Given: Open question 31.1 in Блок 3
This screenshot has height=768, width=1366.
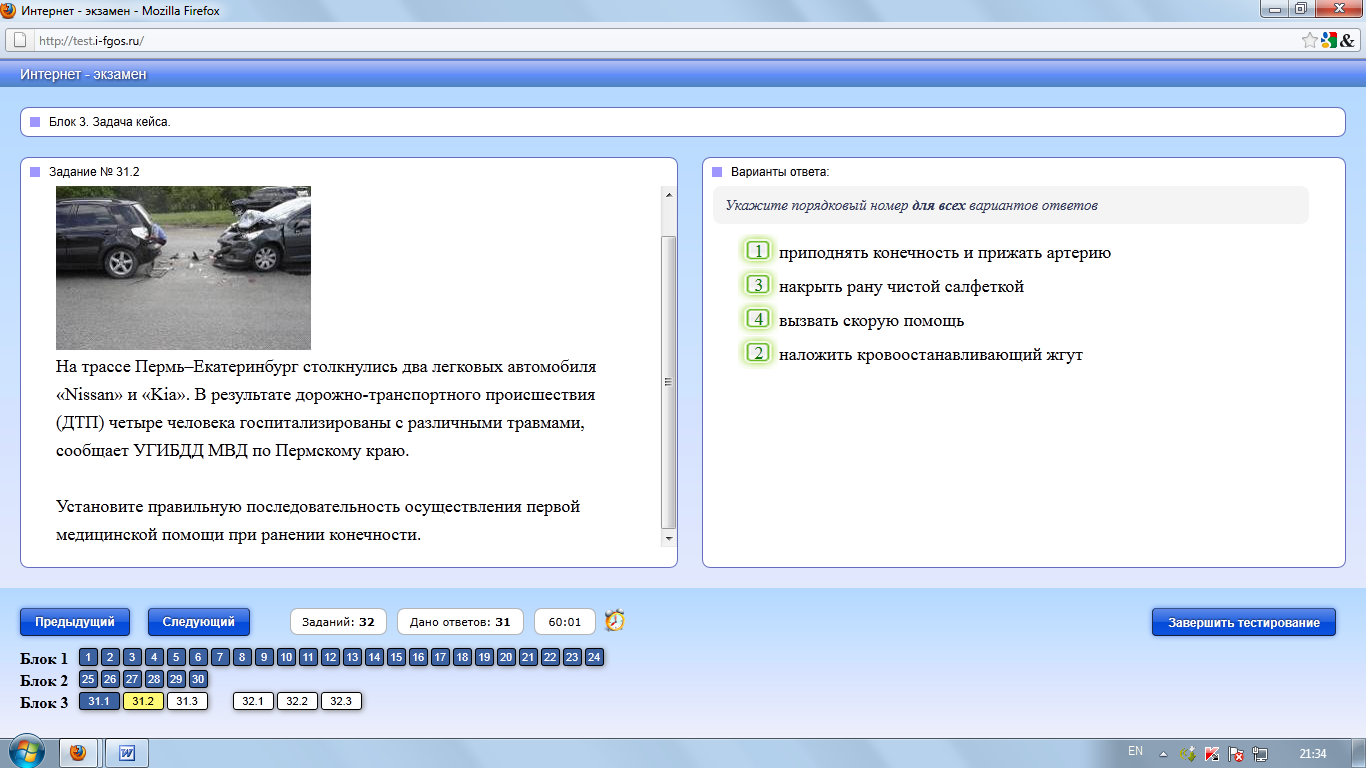Looking at the screenshot, I should pos(99,701).
